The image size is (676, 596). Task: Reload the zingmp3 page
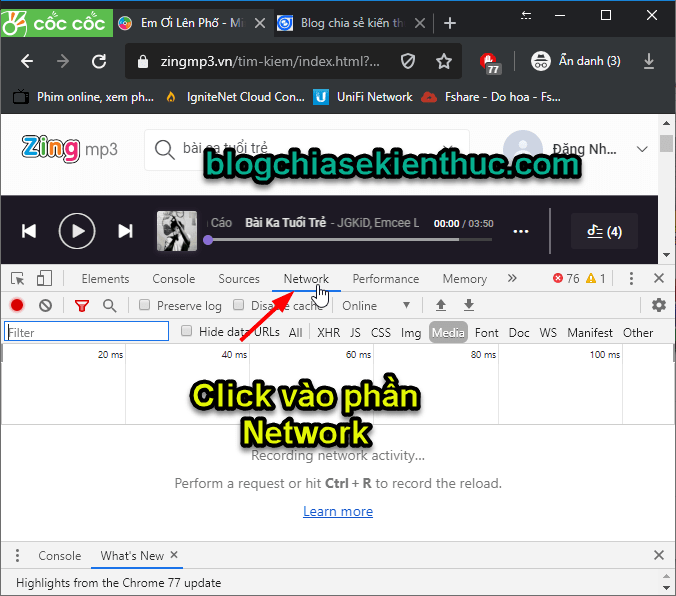click(x=99, y=61)
